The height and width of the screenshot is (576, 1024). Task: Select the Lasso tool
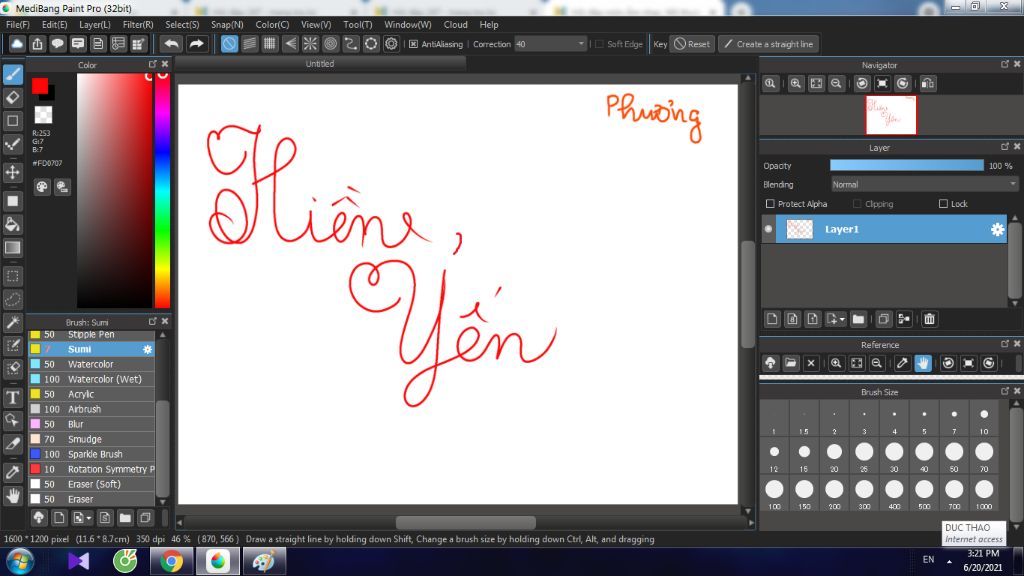12,299
